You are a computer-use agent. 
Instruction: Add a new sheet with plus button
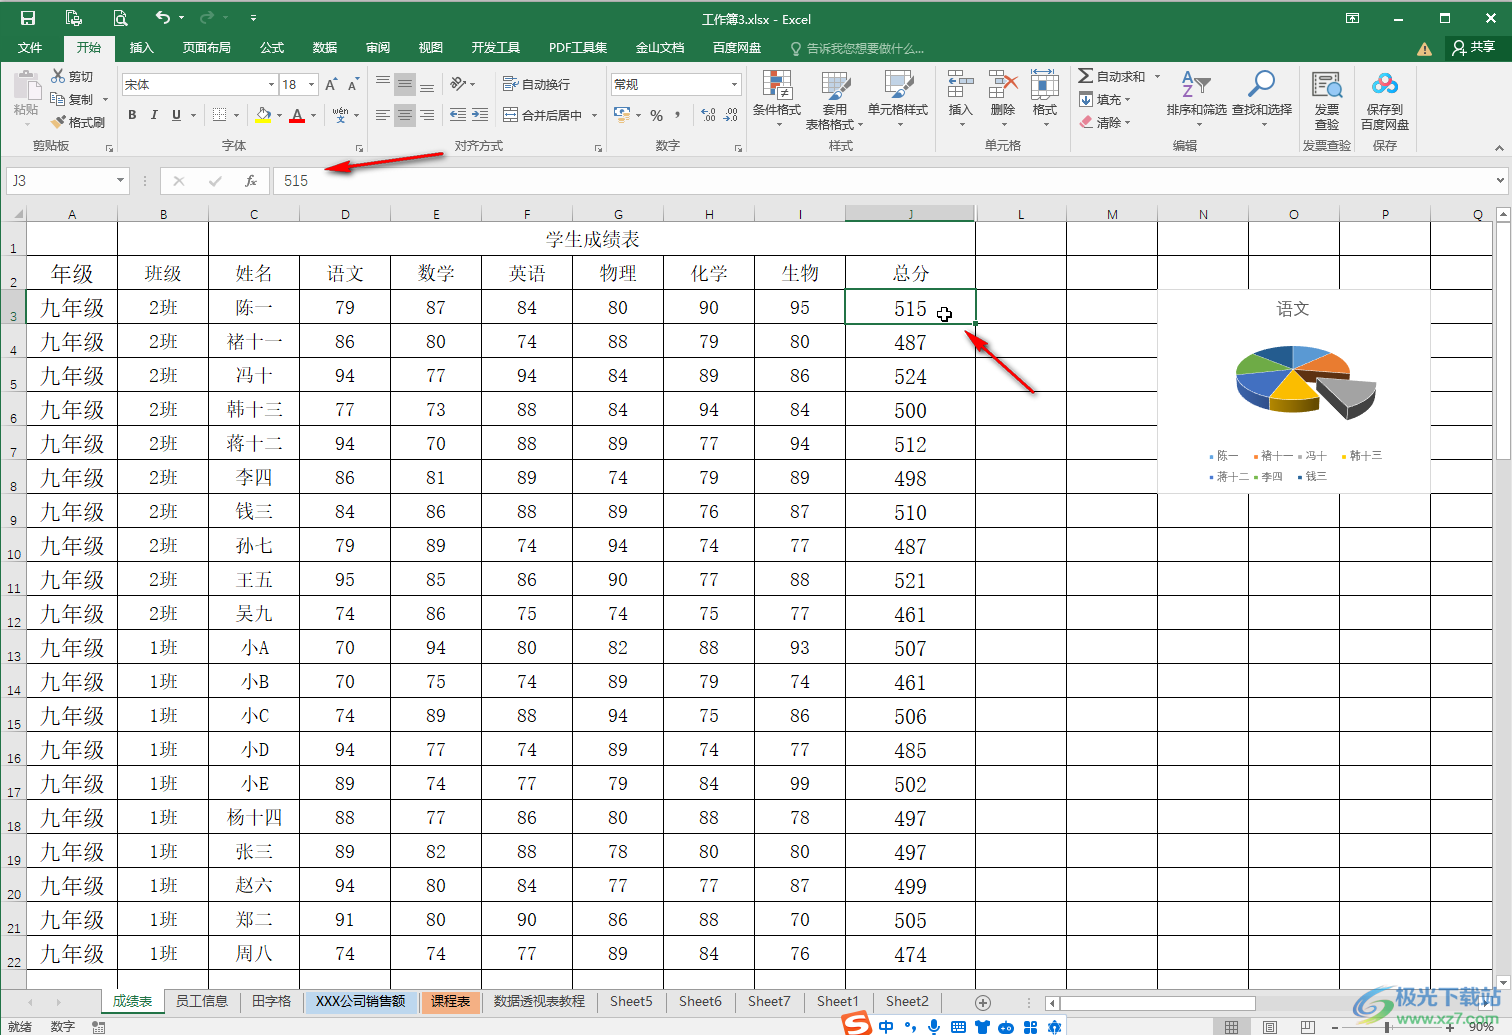pos(983,1002)
